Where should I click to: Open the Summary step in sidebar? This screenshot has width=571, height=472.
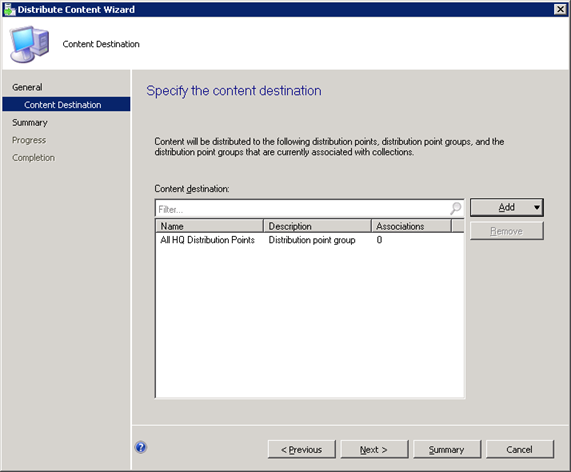pyautogui.click(x=30, y=122)
